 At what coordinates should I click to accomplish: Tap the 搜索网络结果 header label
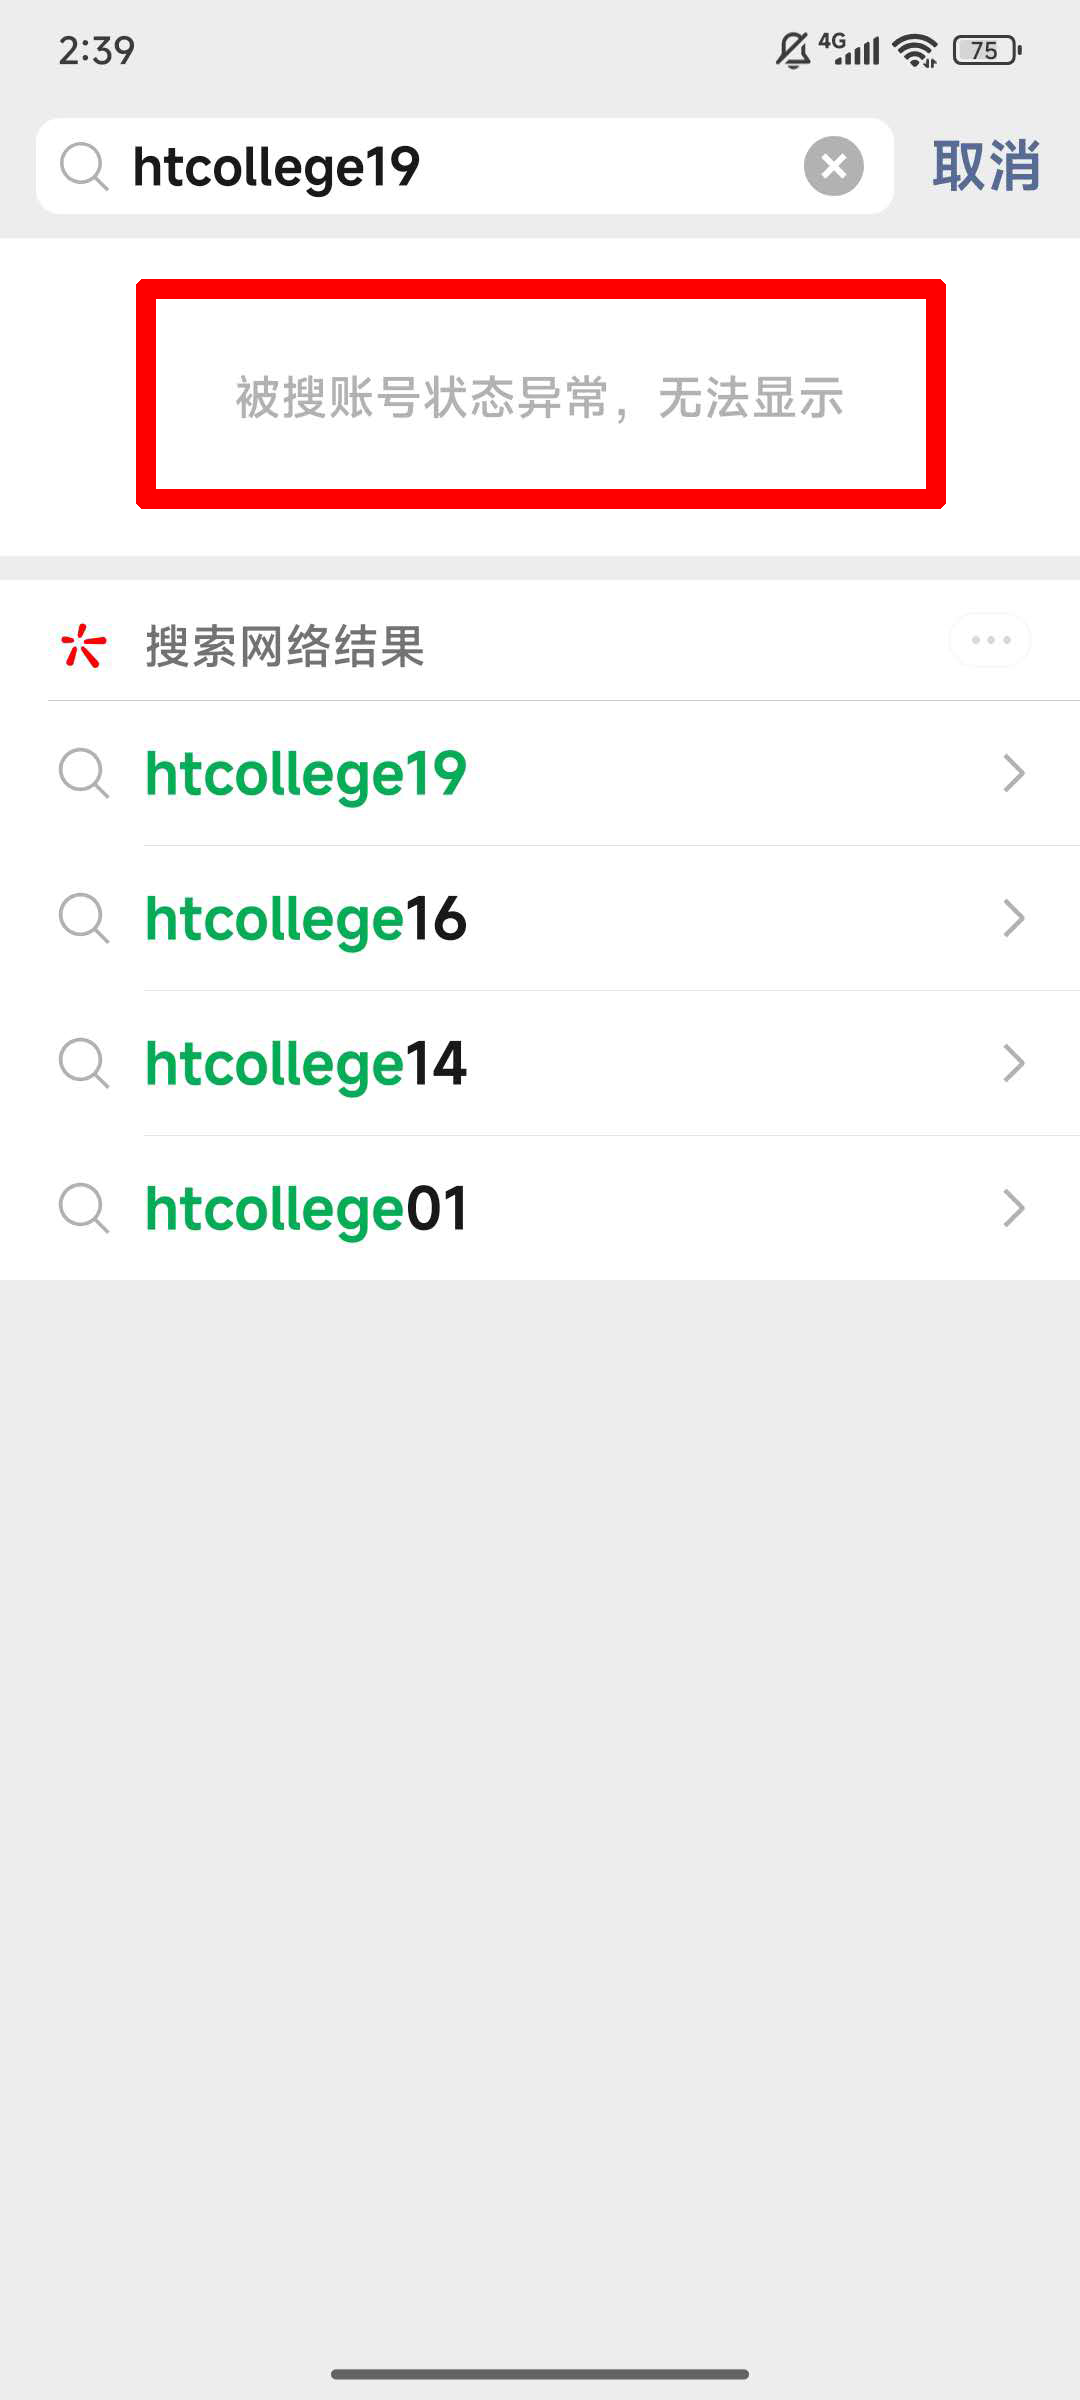point(285,646)
